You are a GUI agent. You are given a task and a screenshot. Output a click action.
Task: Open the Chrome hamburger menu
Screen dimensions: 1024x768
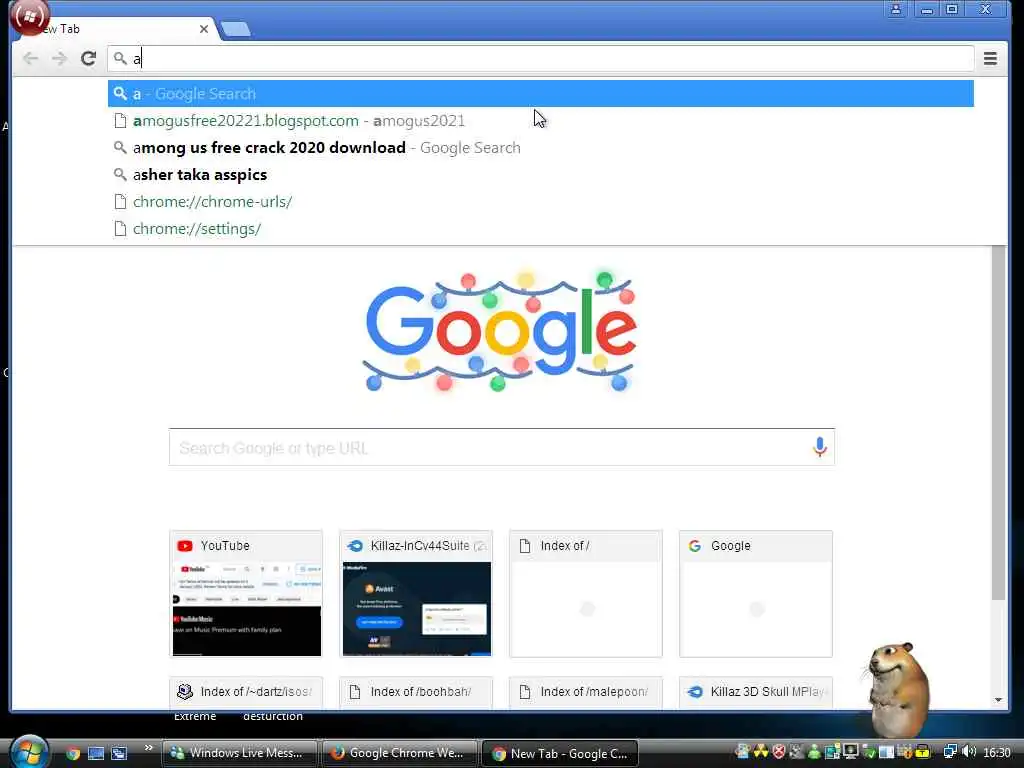(x=990, y=59)
